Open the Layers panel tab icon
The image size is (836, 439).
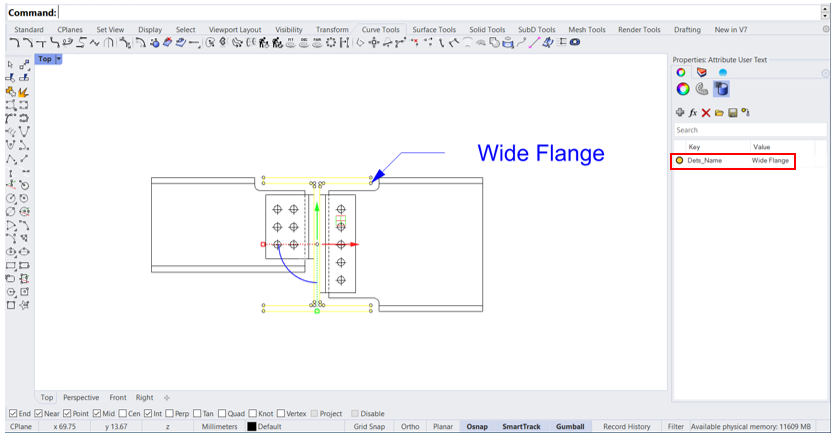(x=701, y=73)
